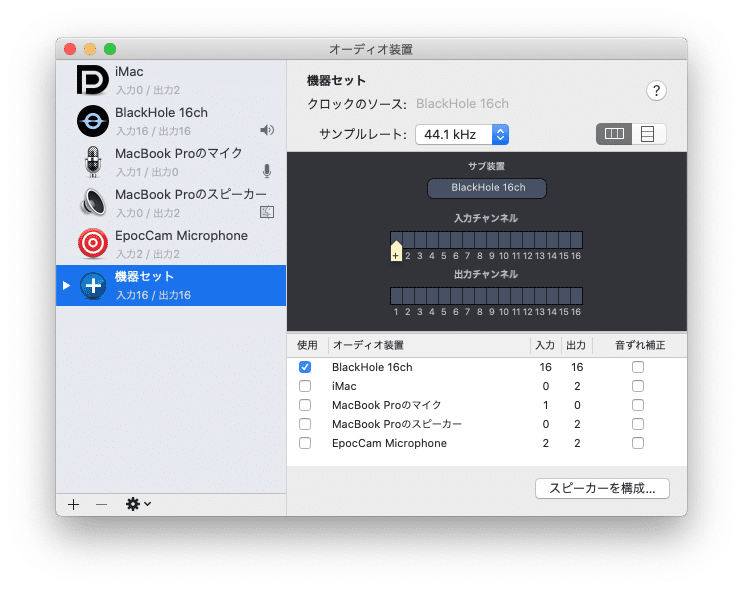Zoom the window with green button

(110, 49)
